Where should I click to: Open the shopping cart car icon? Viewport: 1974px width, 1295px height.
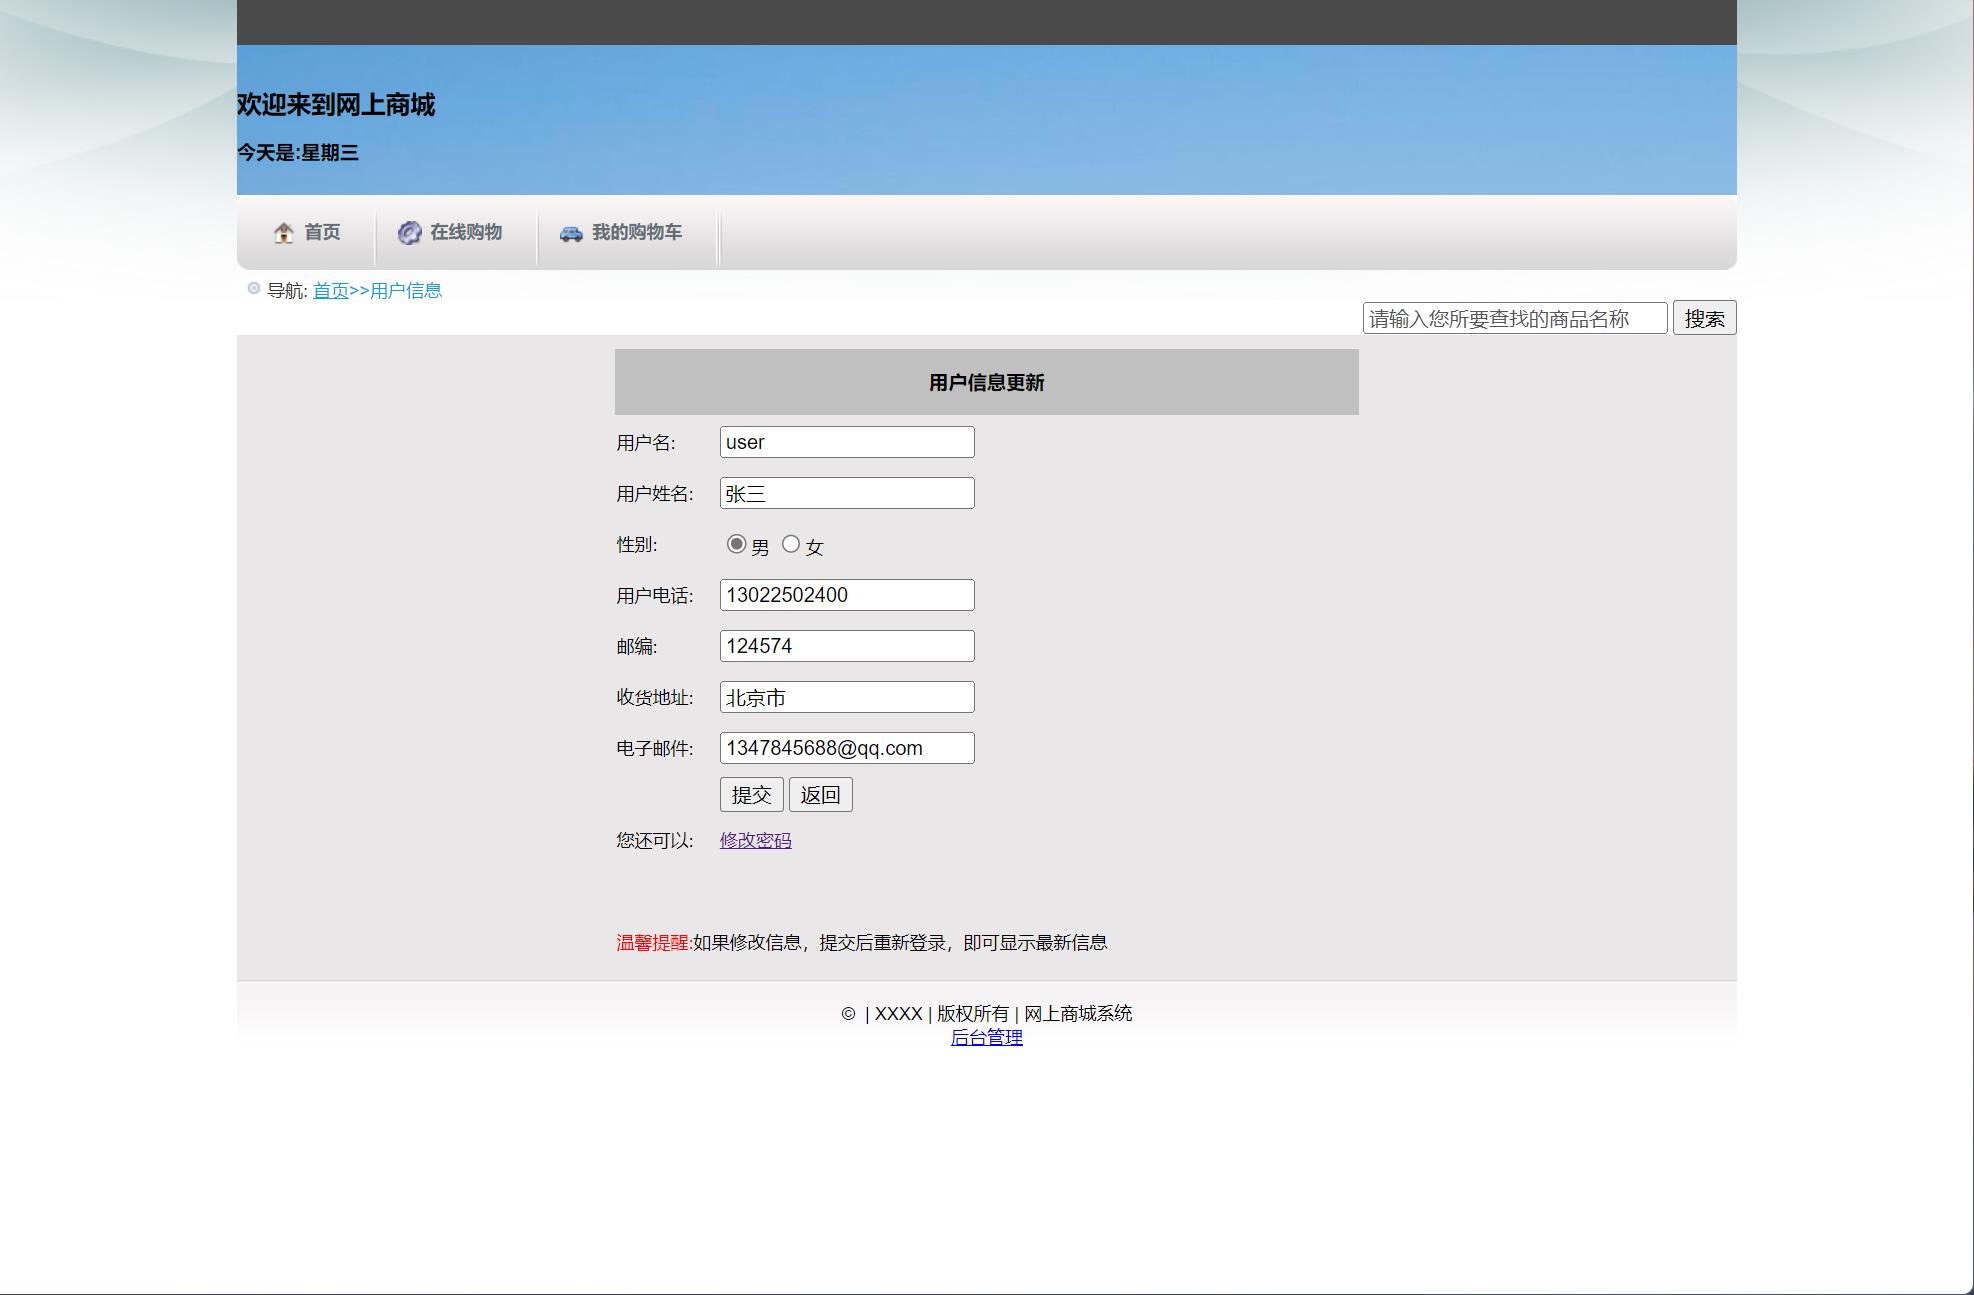(570, 232)
